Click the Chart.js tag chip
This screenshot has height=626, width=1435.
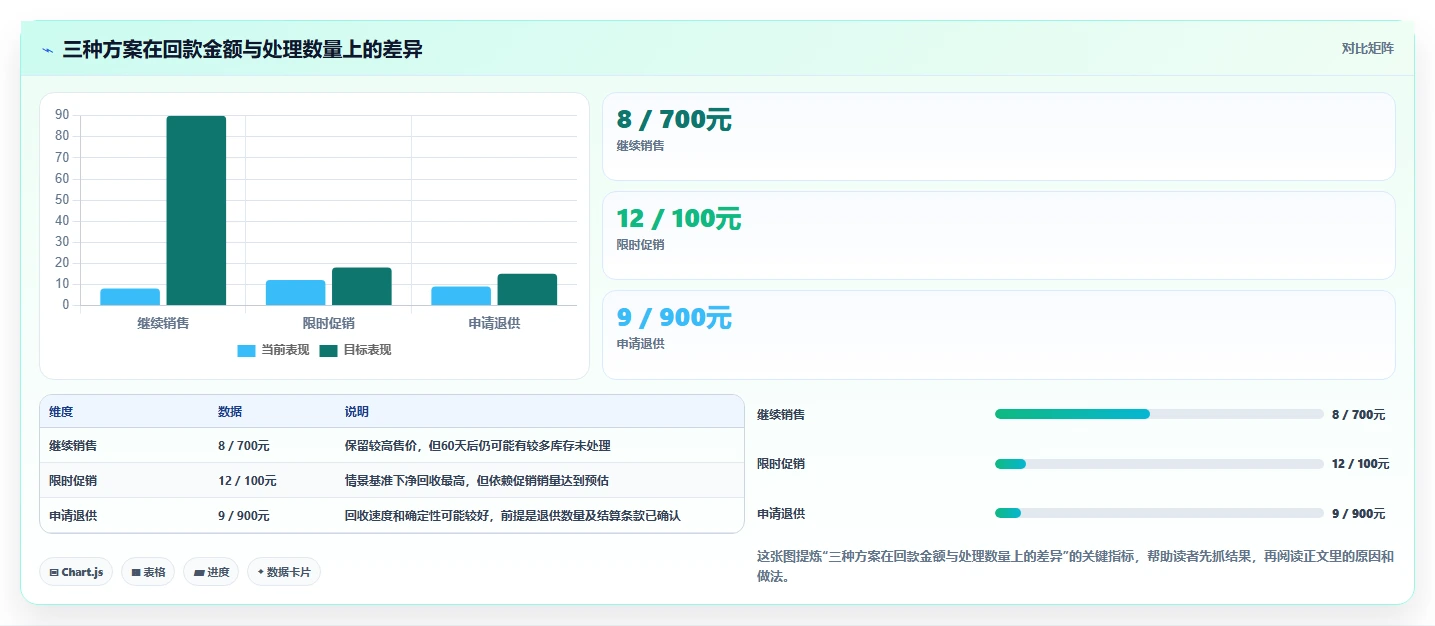tap(77, 572)
